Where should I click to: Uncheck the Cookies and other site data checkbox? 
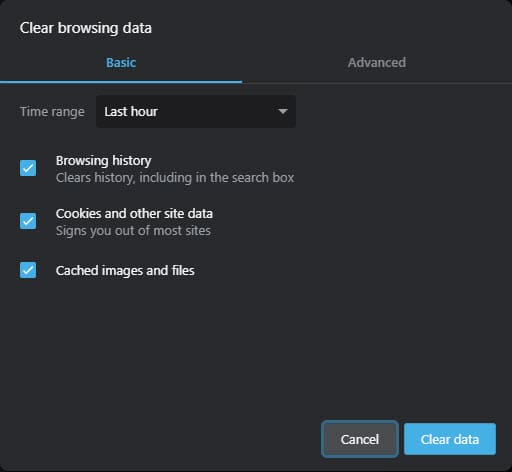tap(28, 221)
